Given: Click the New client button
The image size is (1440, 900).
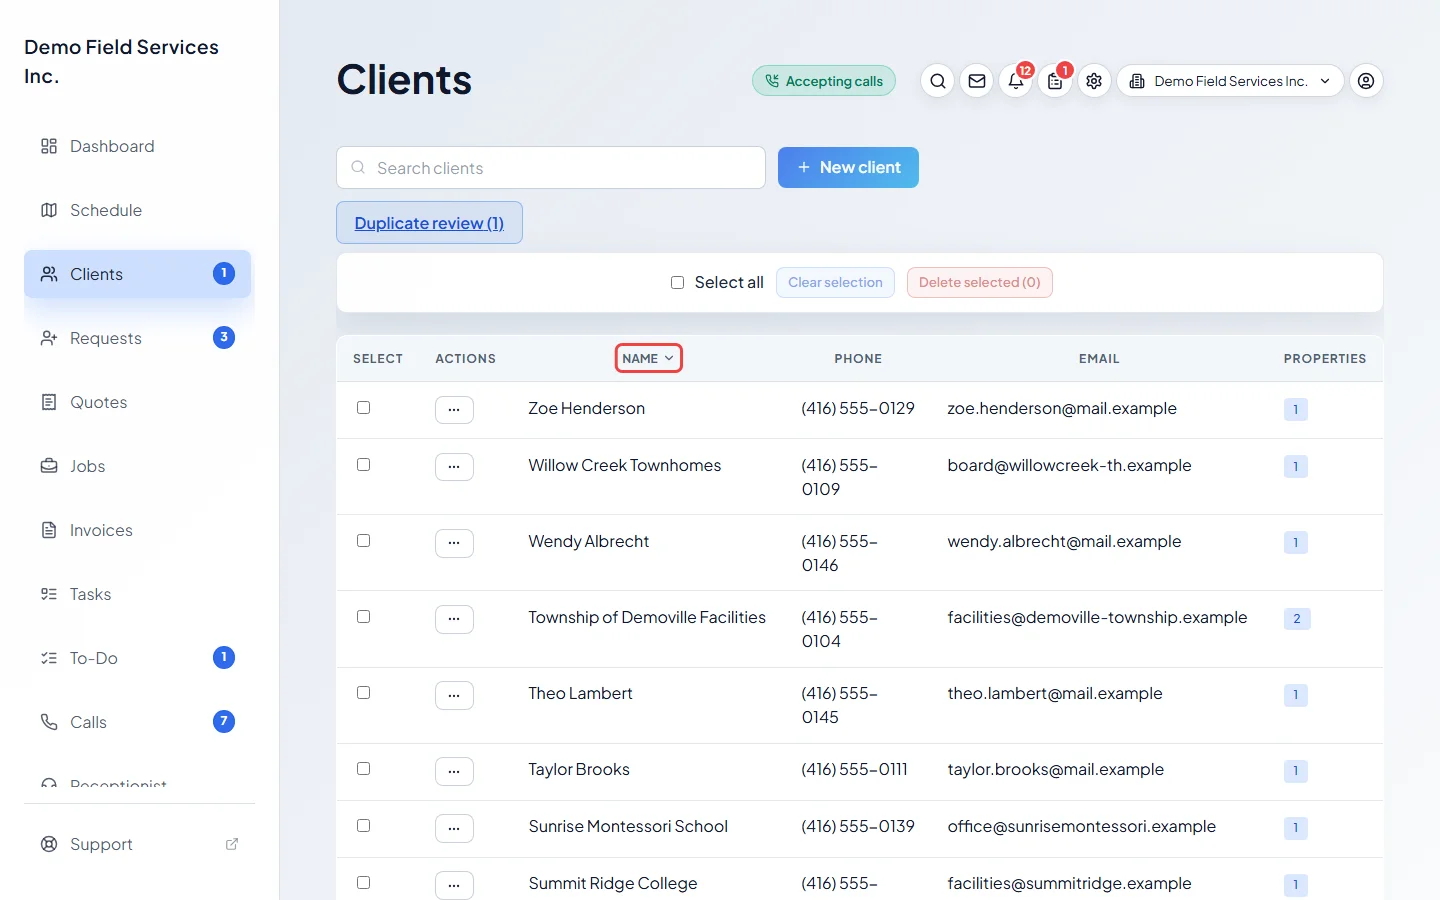Looking at the screenshot, I should 848,167.
